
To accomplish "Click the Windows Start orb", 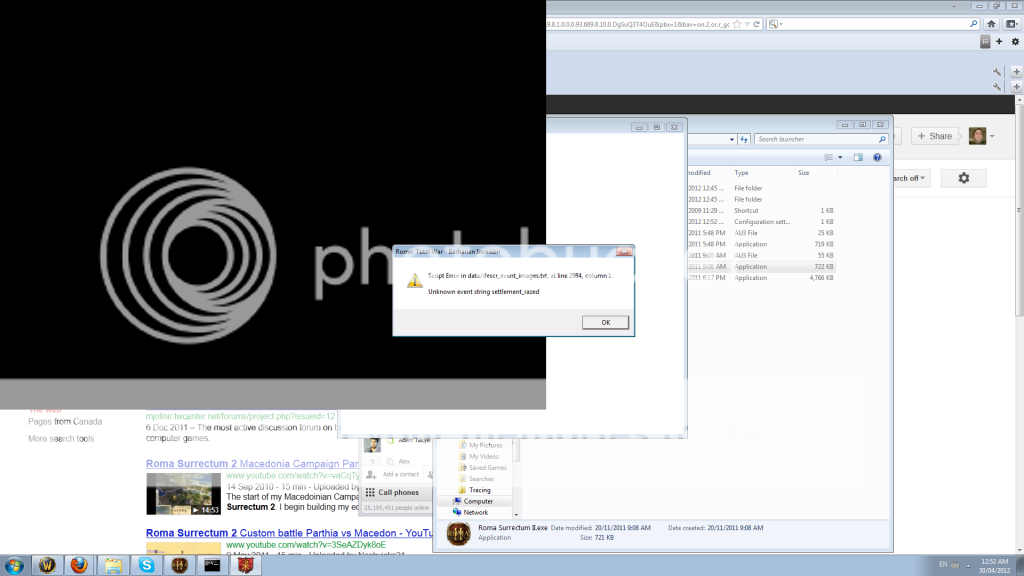I will click(13, 565).
